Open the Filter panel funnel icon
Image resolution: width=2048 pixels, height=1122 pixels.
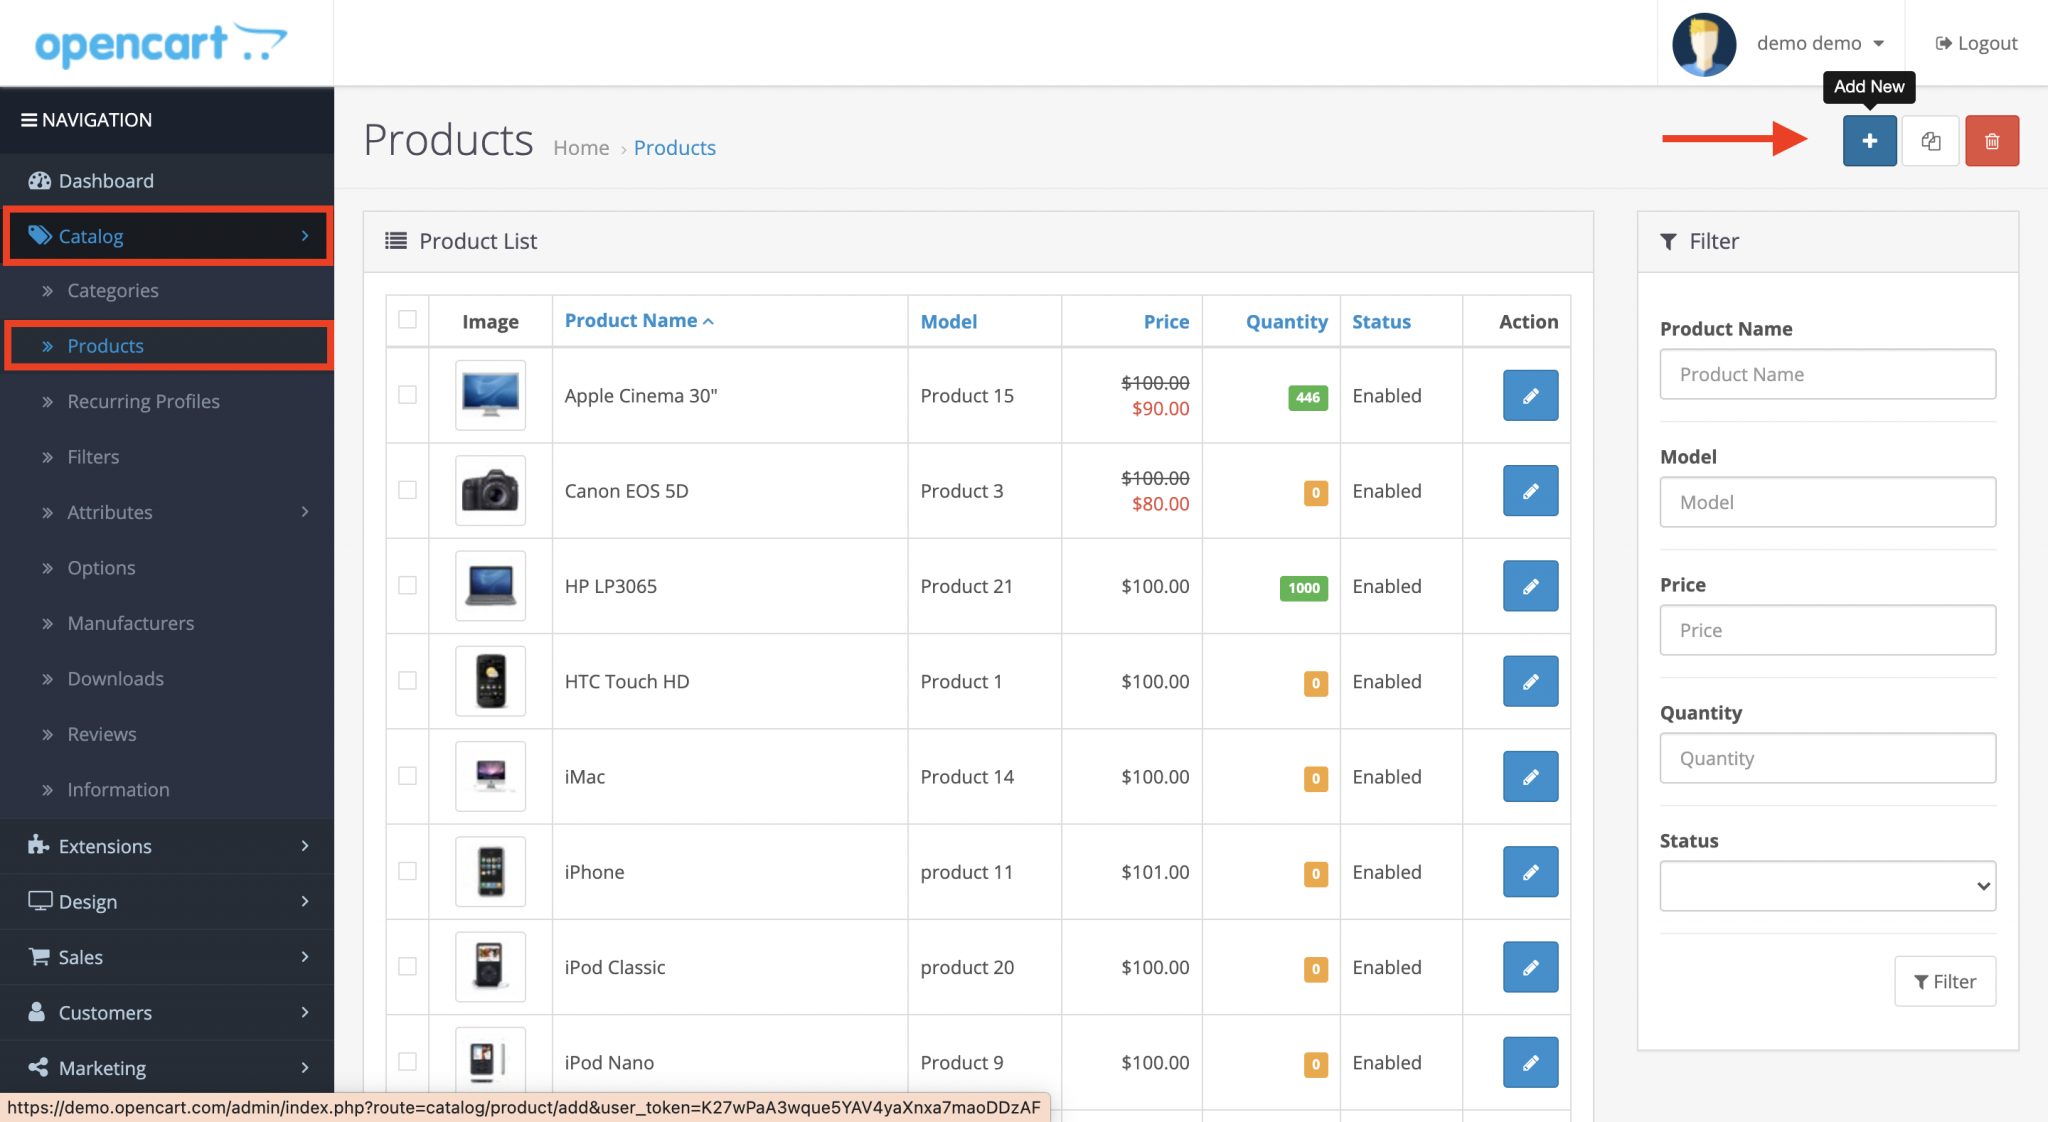tap(1668, 241)
